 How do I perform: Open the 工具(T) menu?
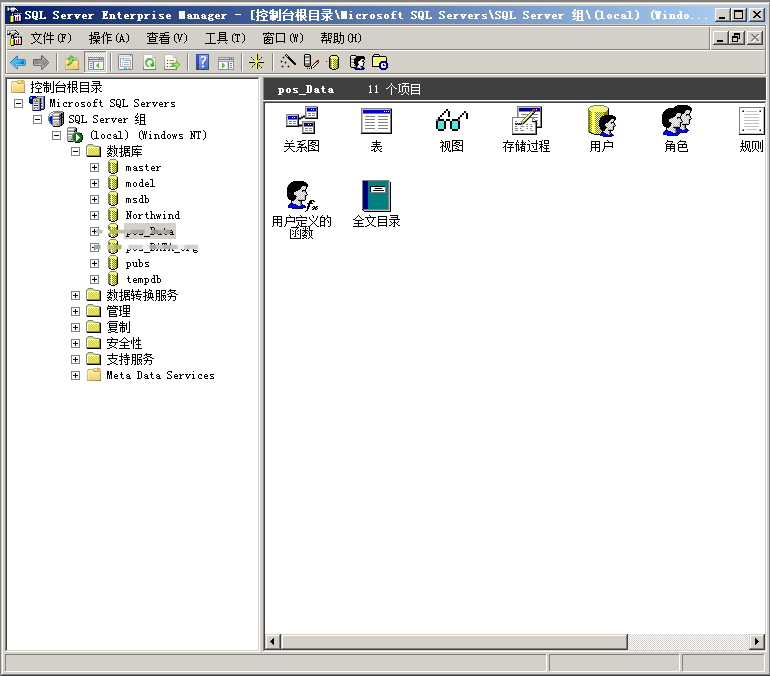point(224,38)
